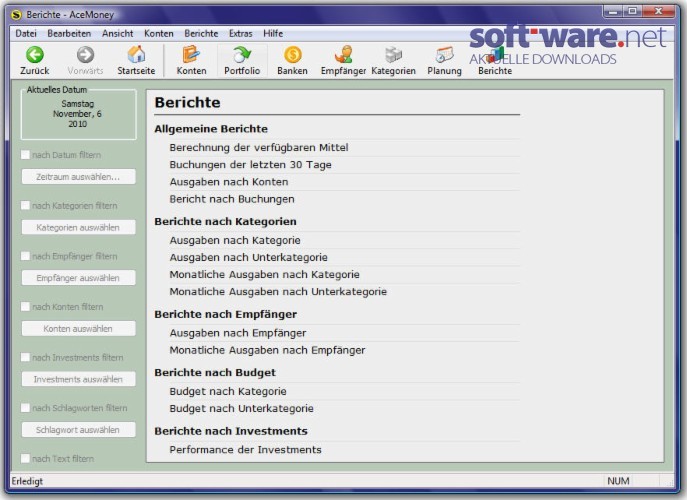Click Konten auswählen button
This screenshot has height=500, width=687.
coord(78,329)
